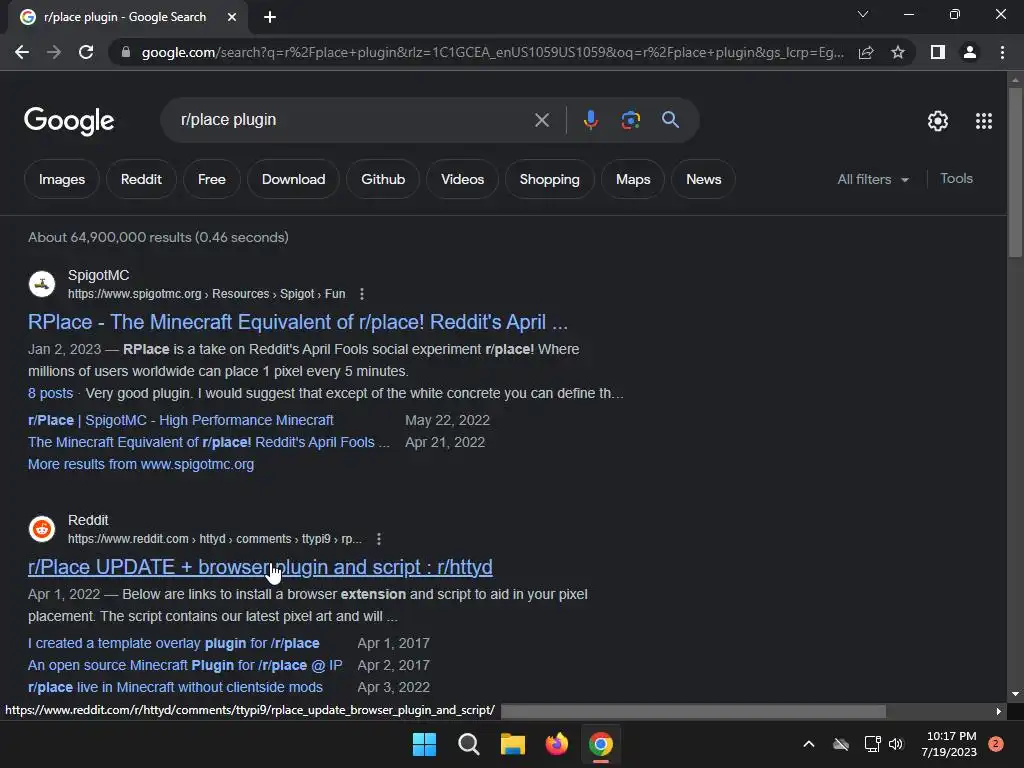Launch Firefox from the taskbar
This screenshot has height=768, width=1024.
[556, 744]
